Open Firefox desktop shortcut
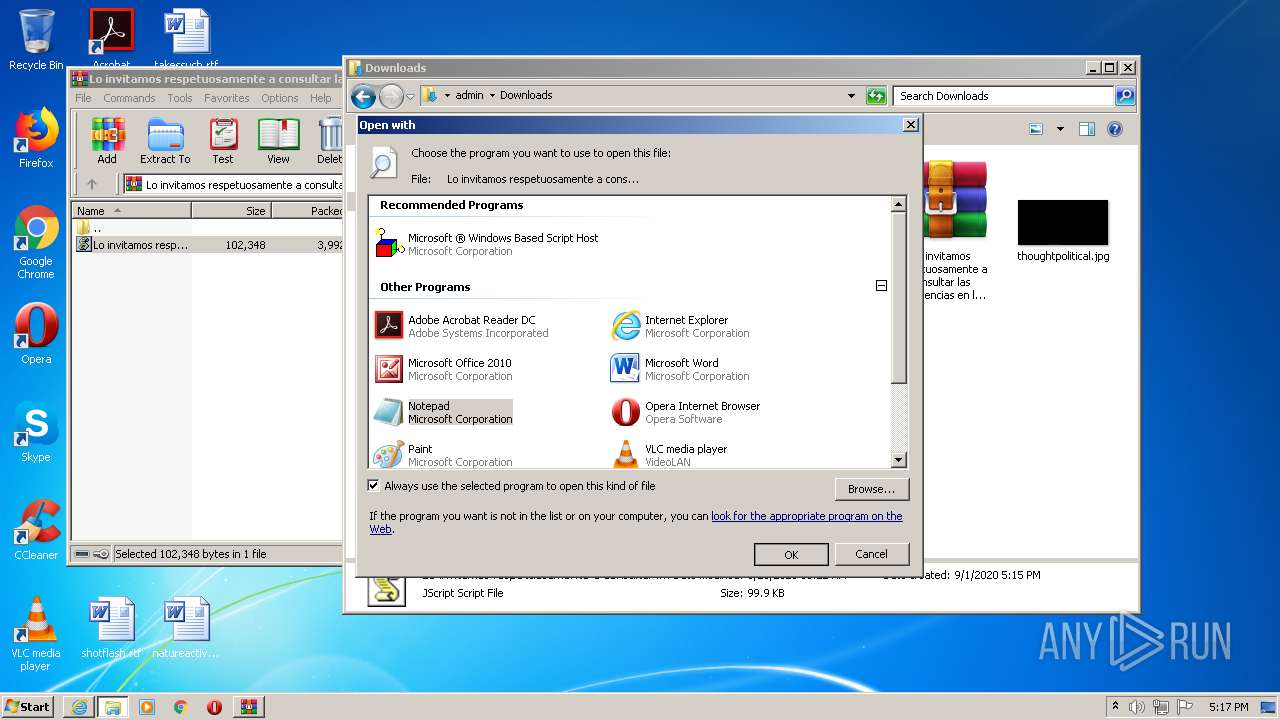Image resolution: width=1280 pixels, height=720 pixels. (36, 138)
